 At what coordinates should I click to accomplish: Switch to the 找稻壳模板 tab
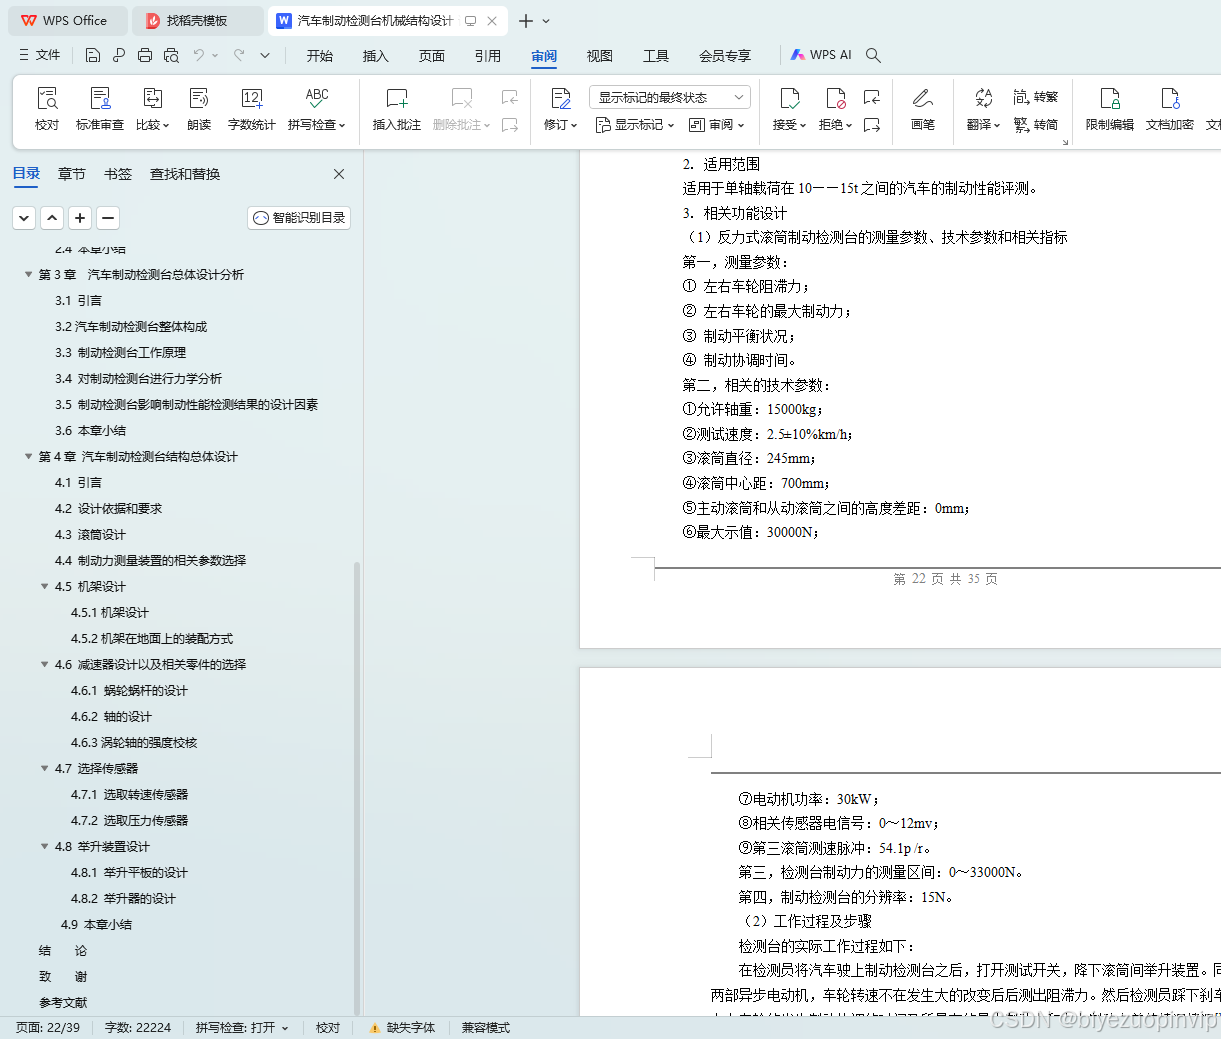pos(197,20)
